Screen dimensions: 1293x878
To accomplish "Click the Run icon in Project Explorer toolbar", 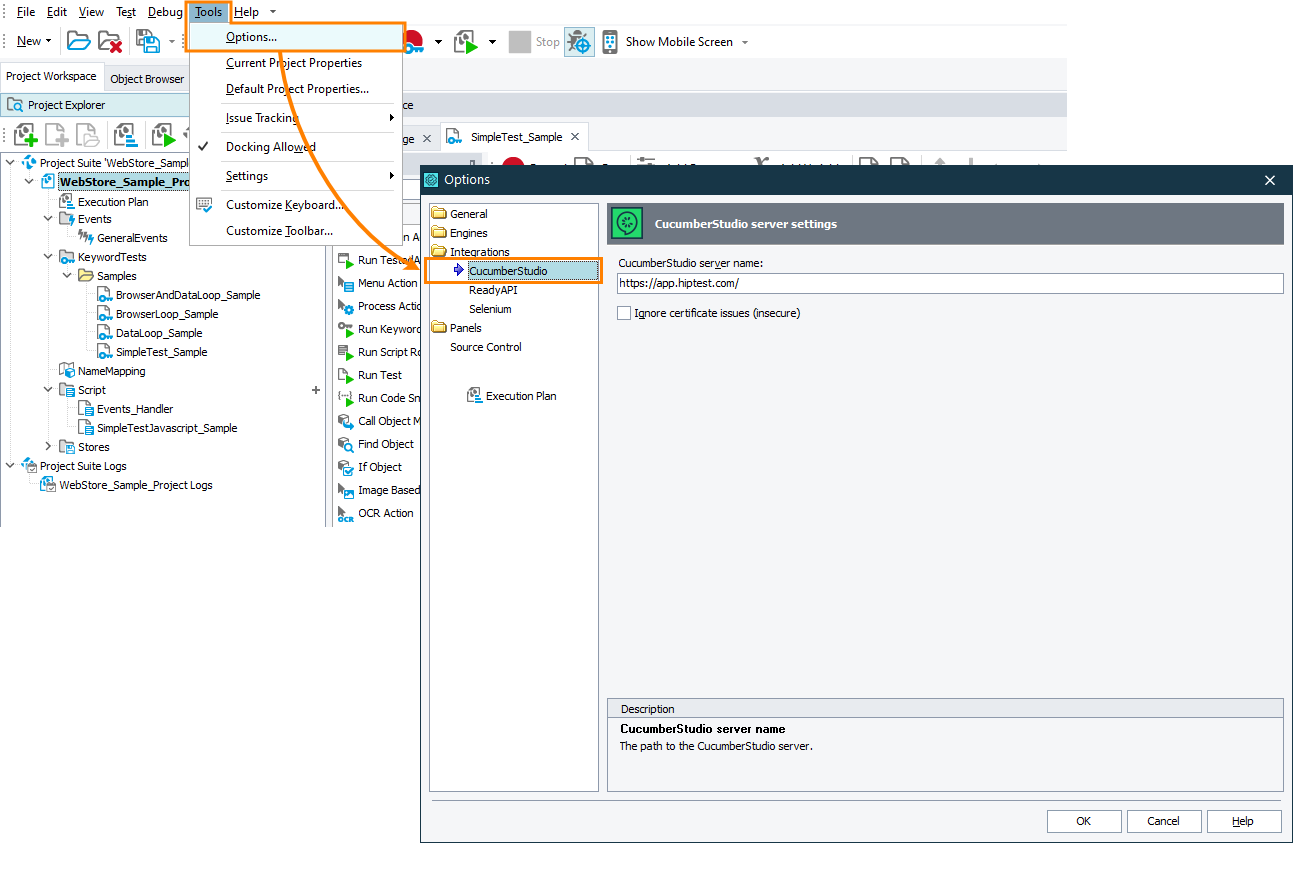I will click(163, 135).
